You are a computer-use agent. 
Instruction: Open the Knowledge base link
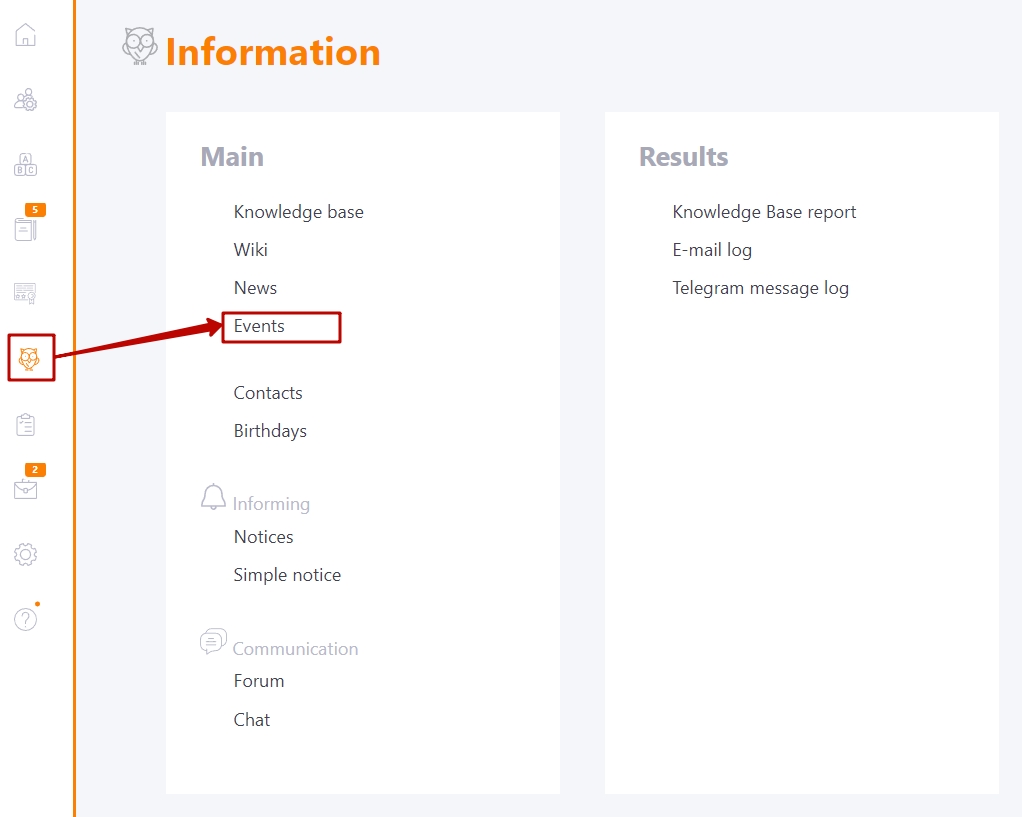click(299, 212)
